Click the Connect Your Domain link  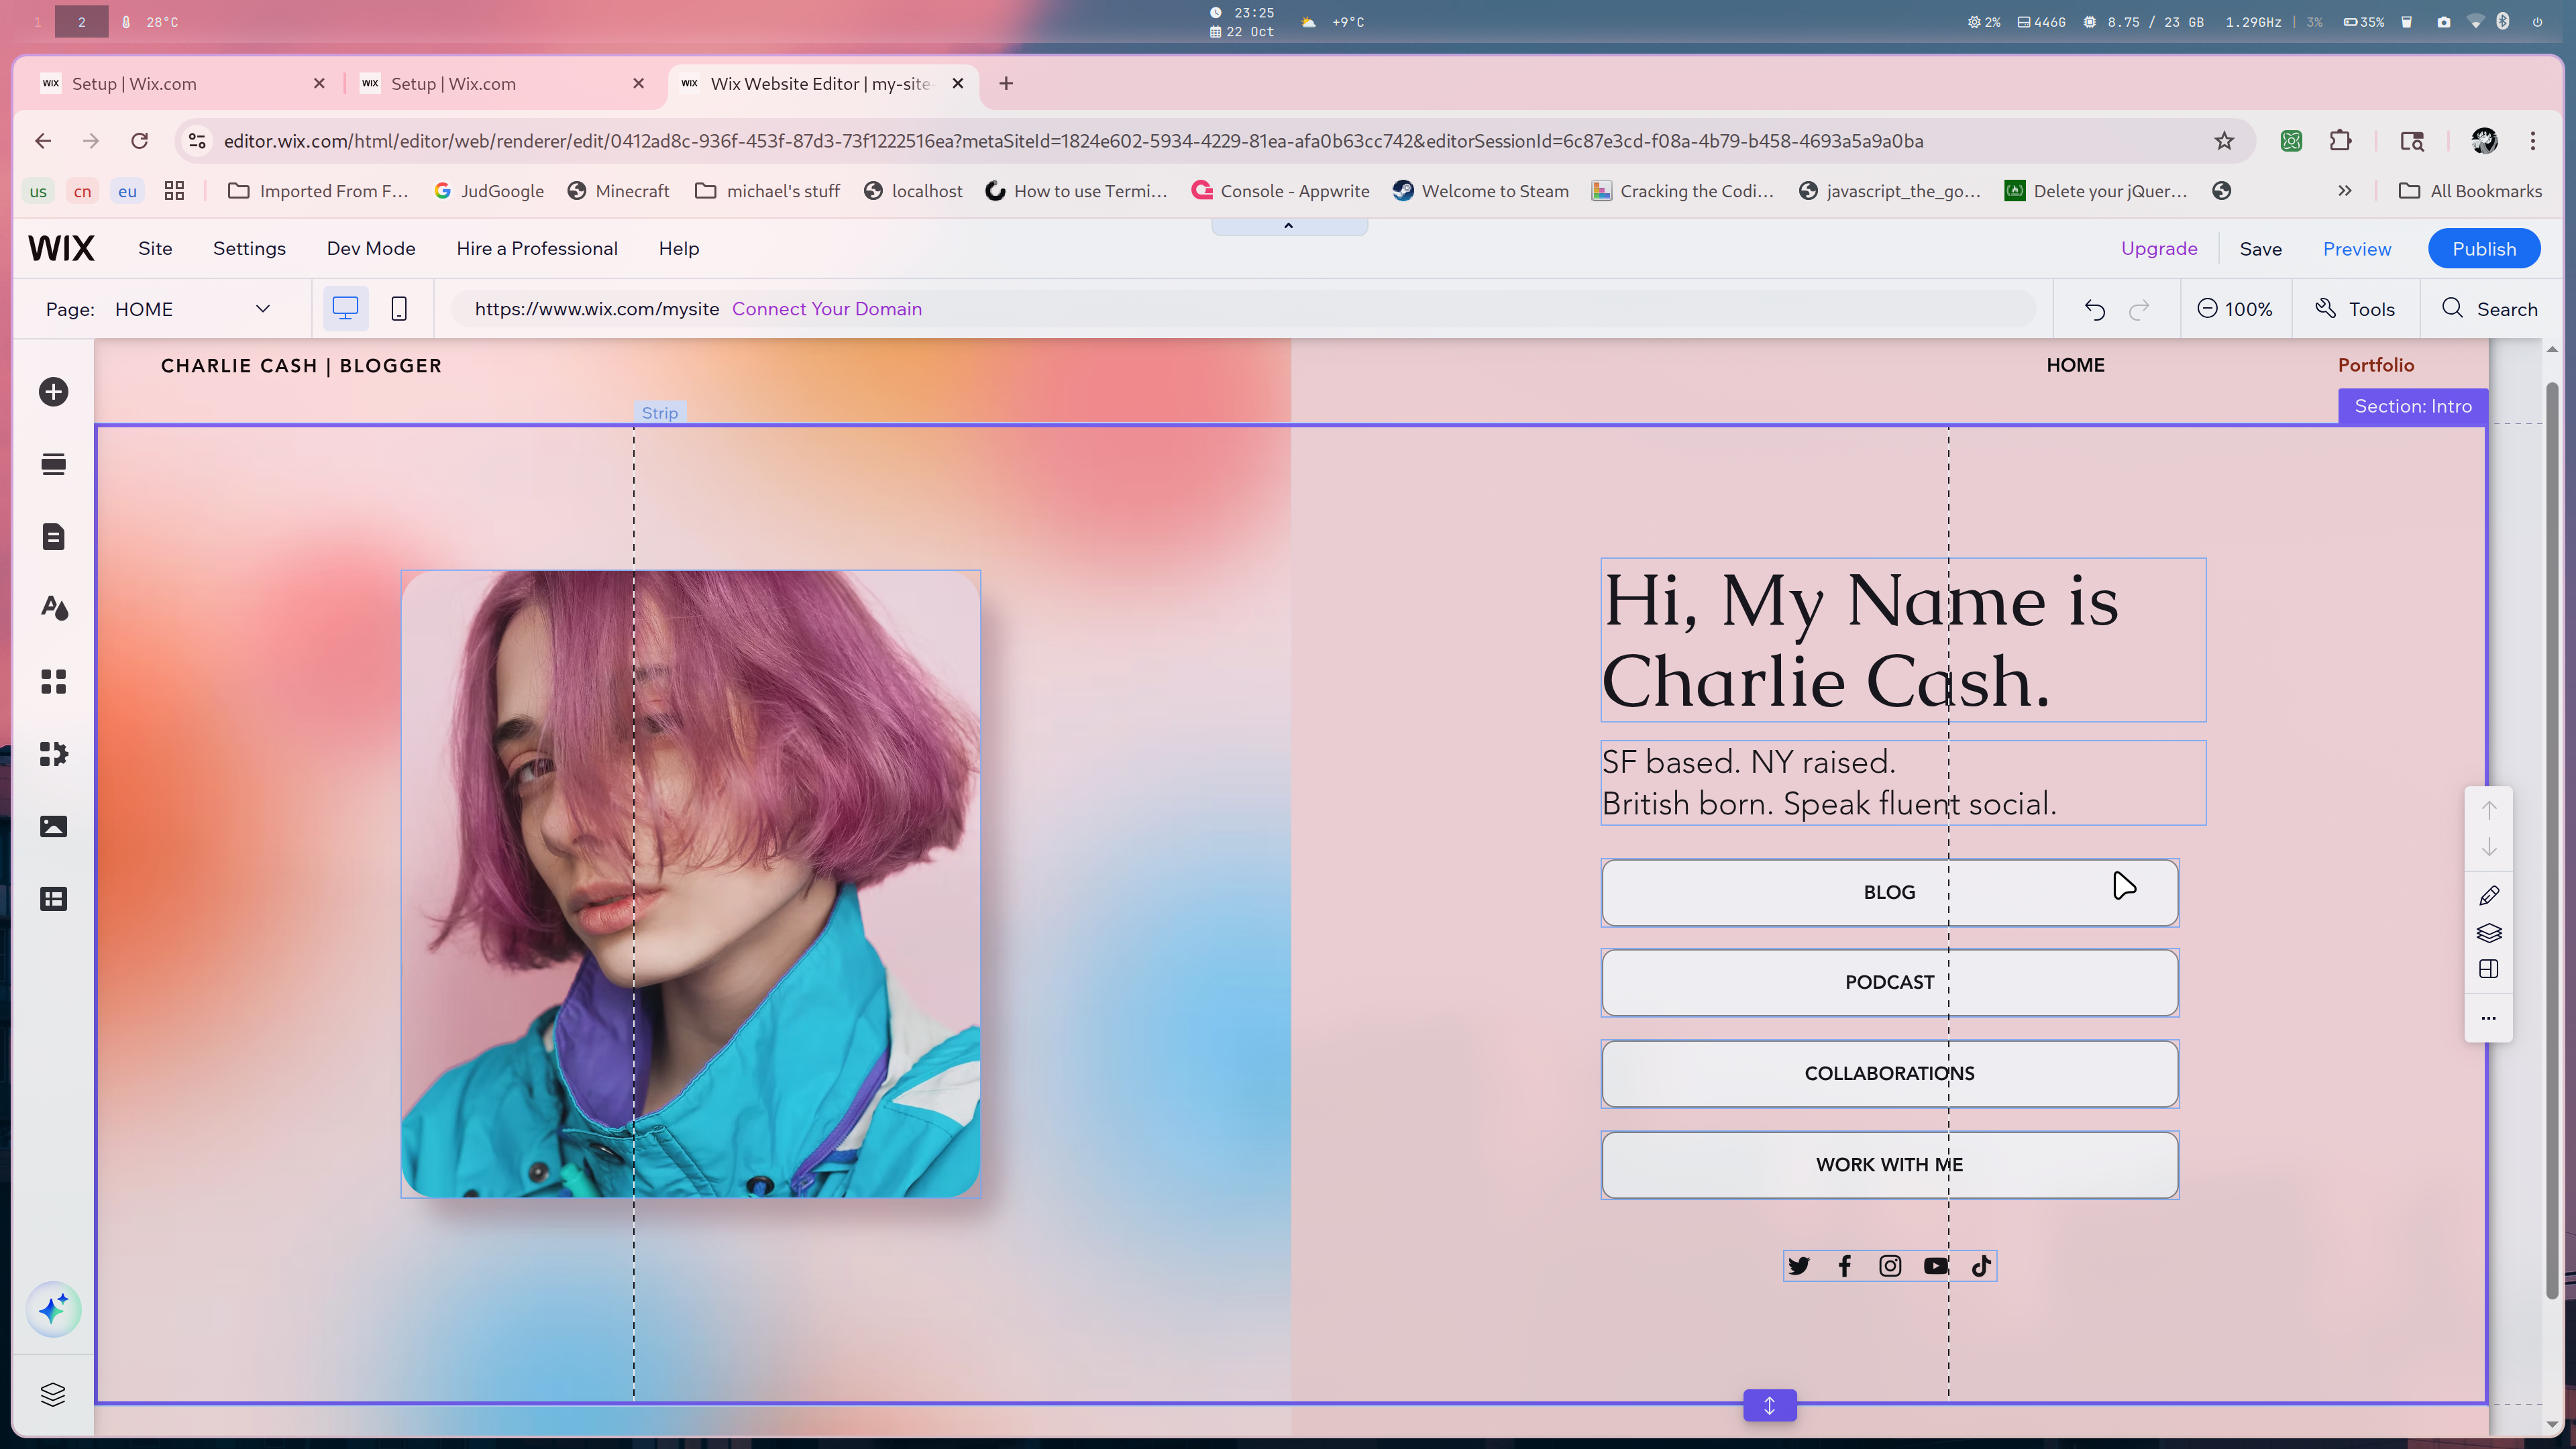click(826, 309)
